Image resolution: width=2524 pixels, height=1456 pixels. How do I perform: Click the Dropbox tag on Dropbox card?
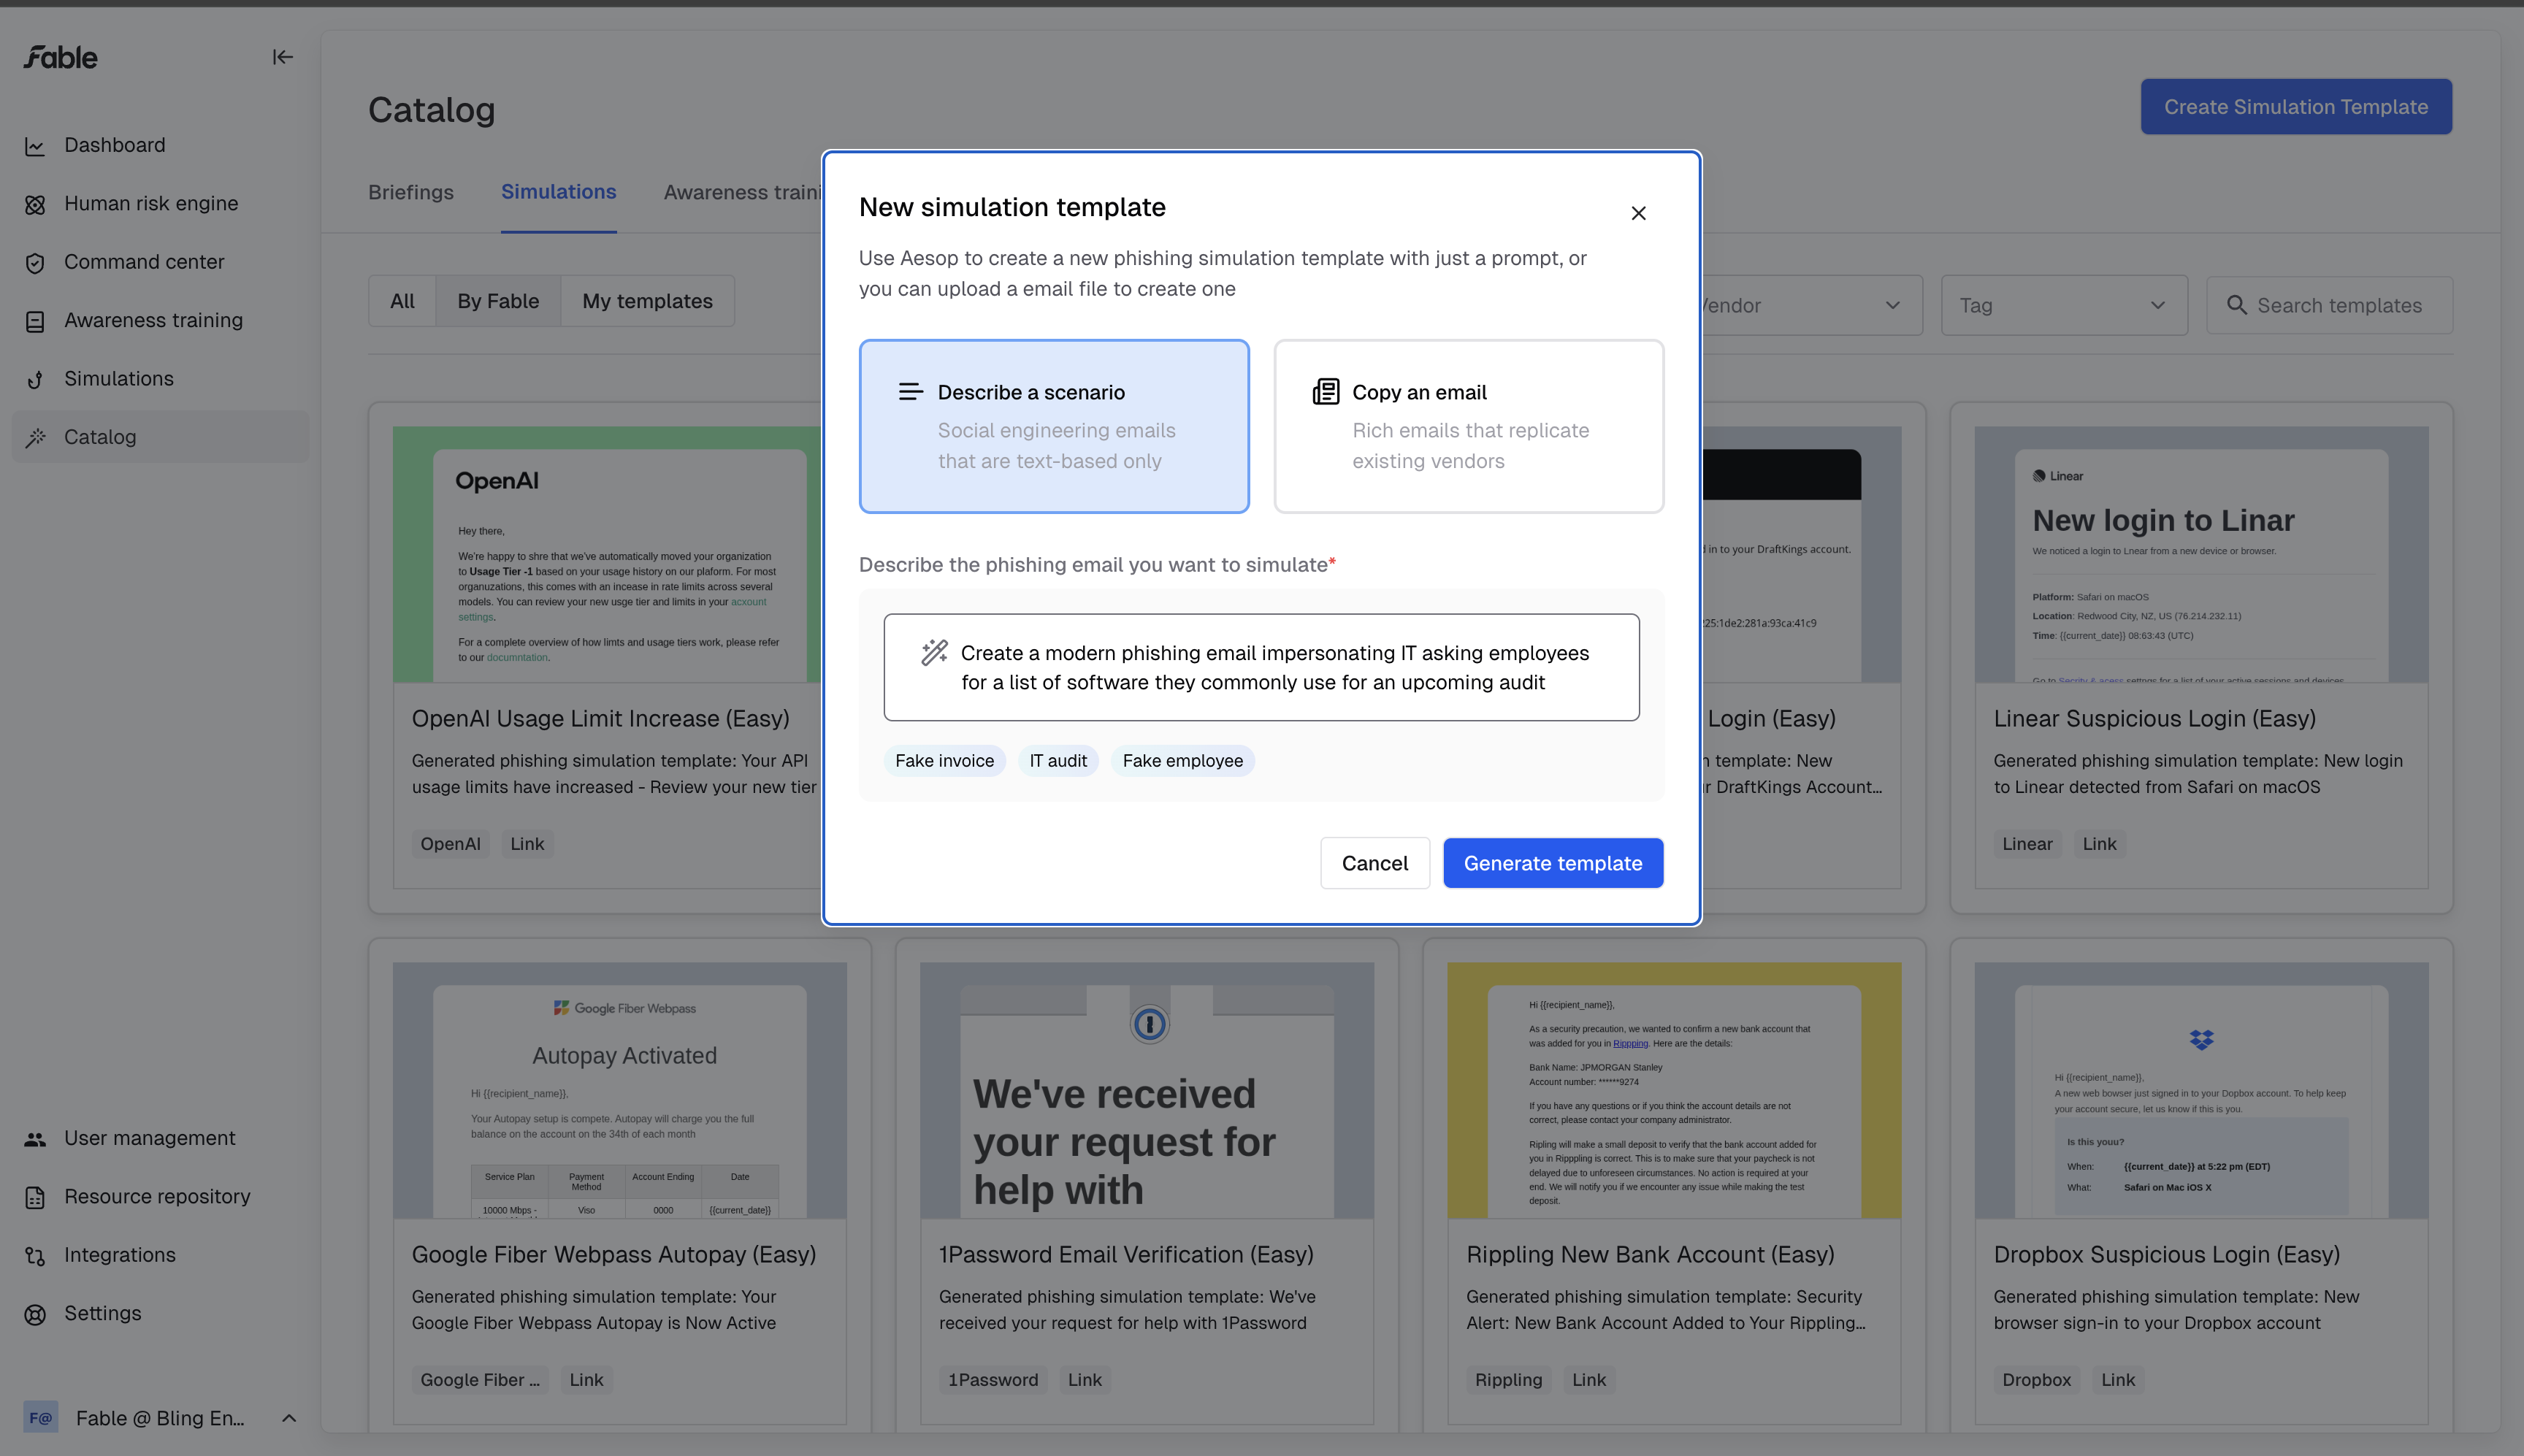tap(2036, 1380)
